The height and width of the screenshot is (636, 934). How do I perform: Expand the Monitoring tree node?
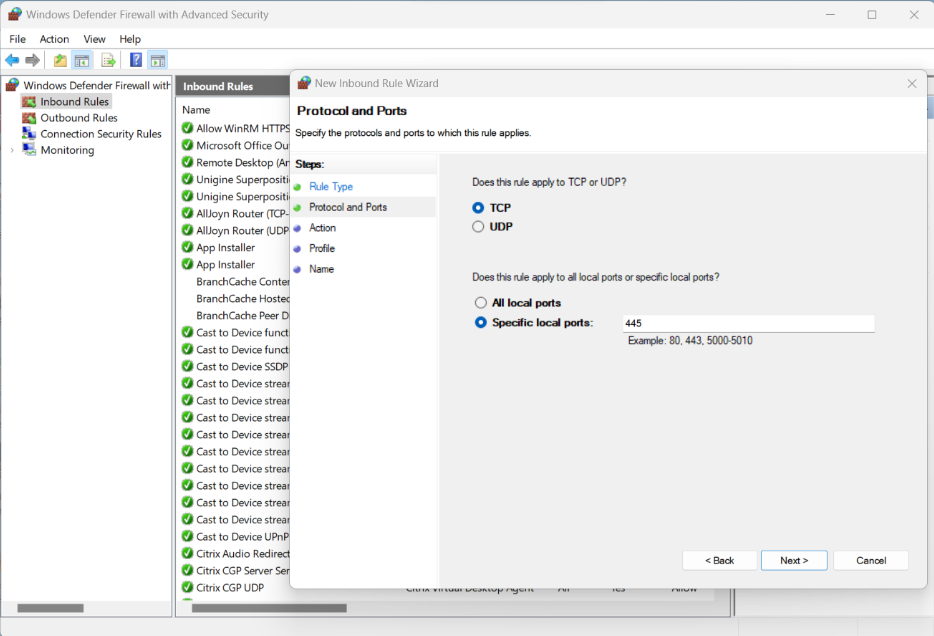point(14,150)
